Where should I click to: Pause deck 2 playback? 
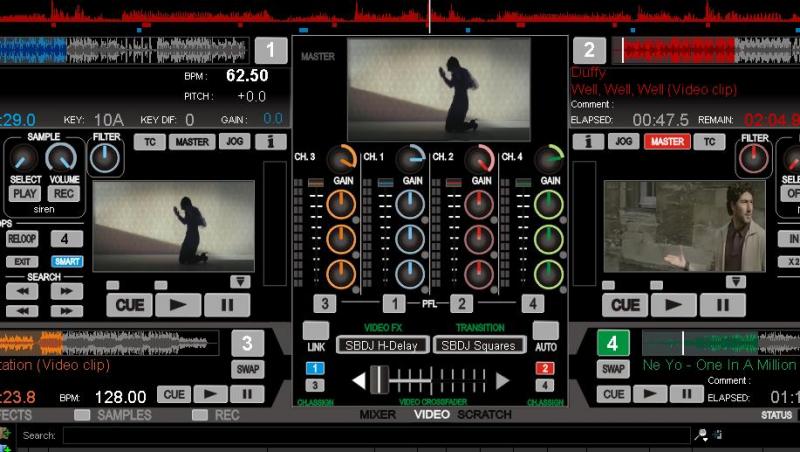[x=722, y=305]
